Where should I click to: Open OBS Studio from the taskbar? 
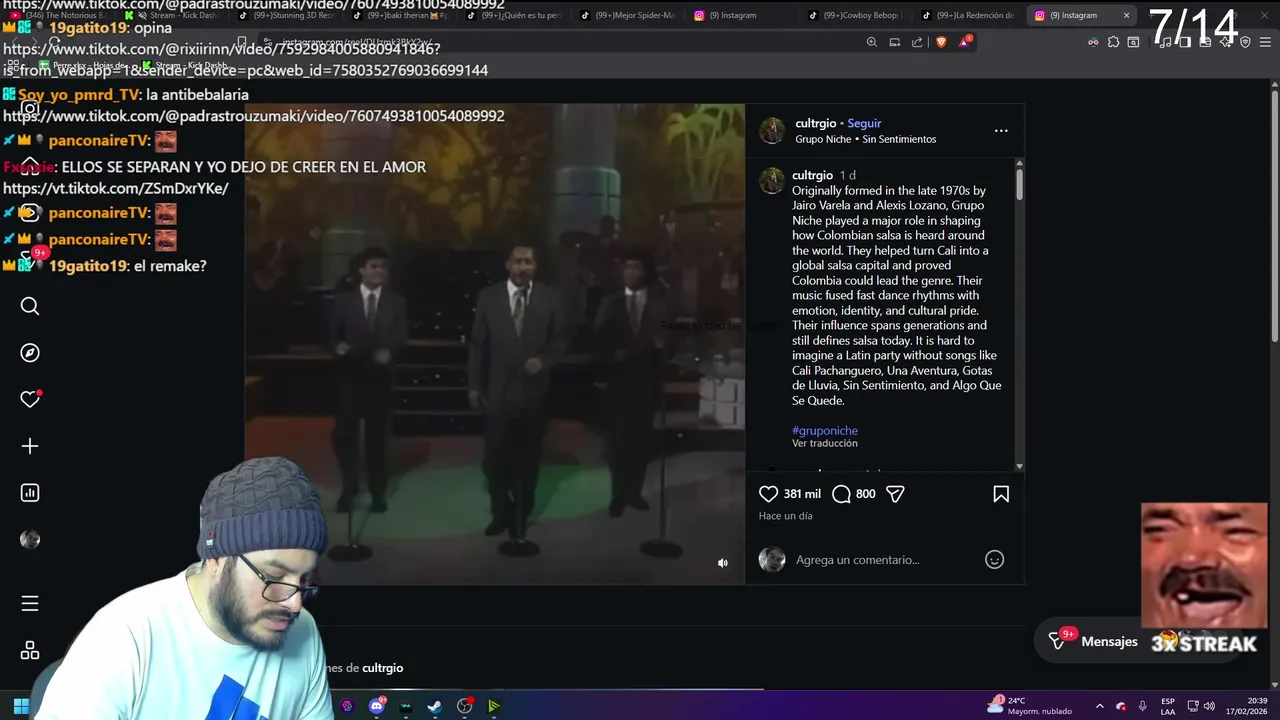pyautogui.click(x=464, y=706)
